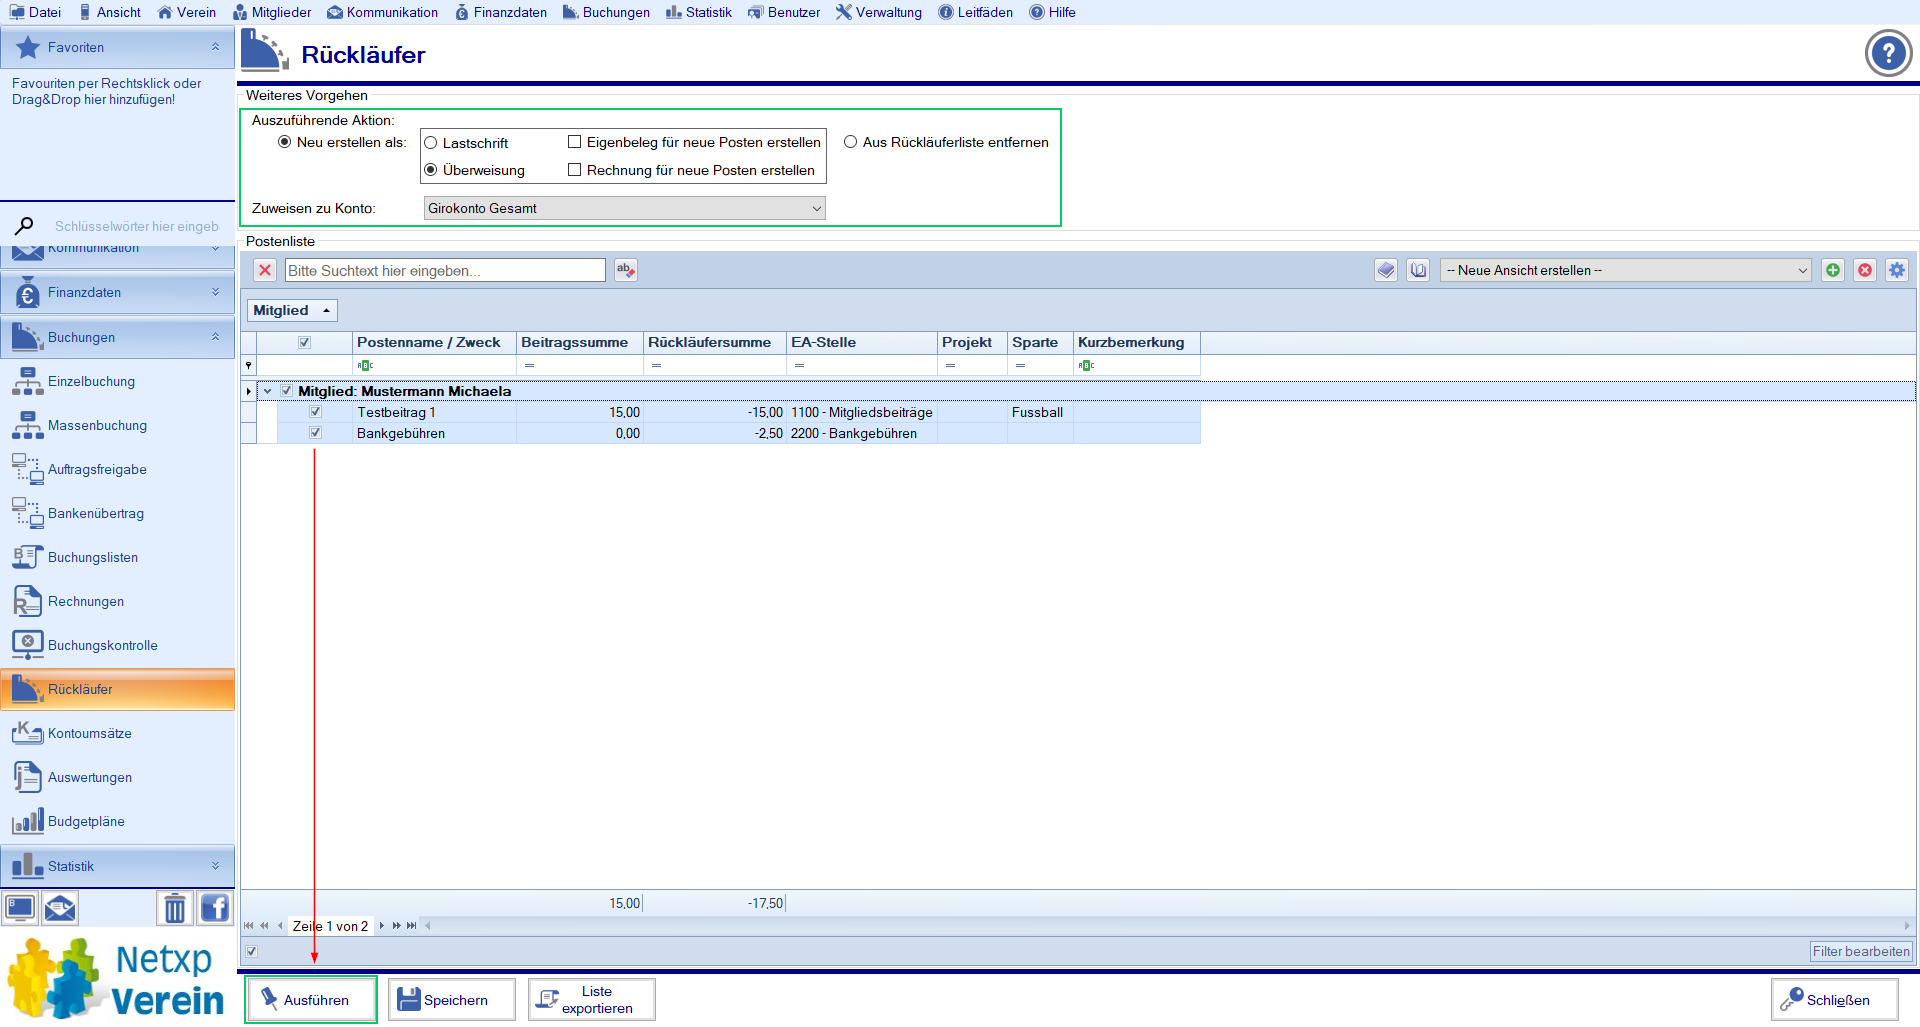This screenshot has width=1920, height=1027.
Task: Open Kontoumsätze from the sidebar
Action: click(x=89, y=733)
